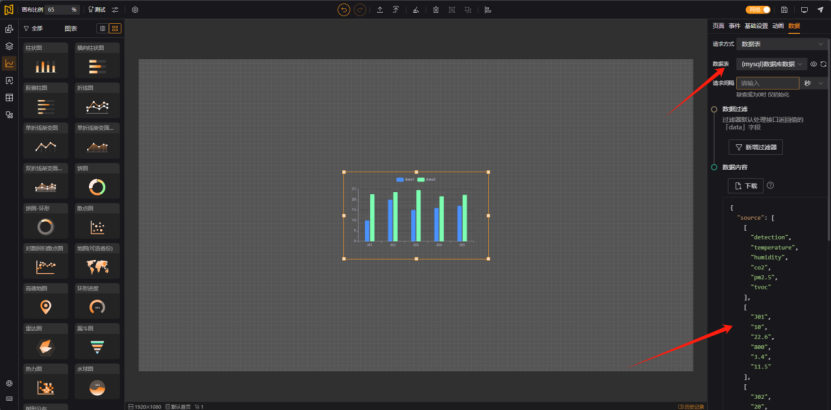Click the sliders adjustment icon beside 测试
The height and width of the screenshot is (410, 831).
(x=115, y=10)
